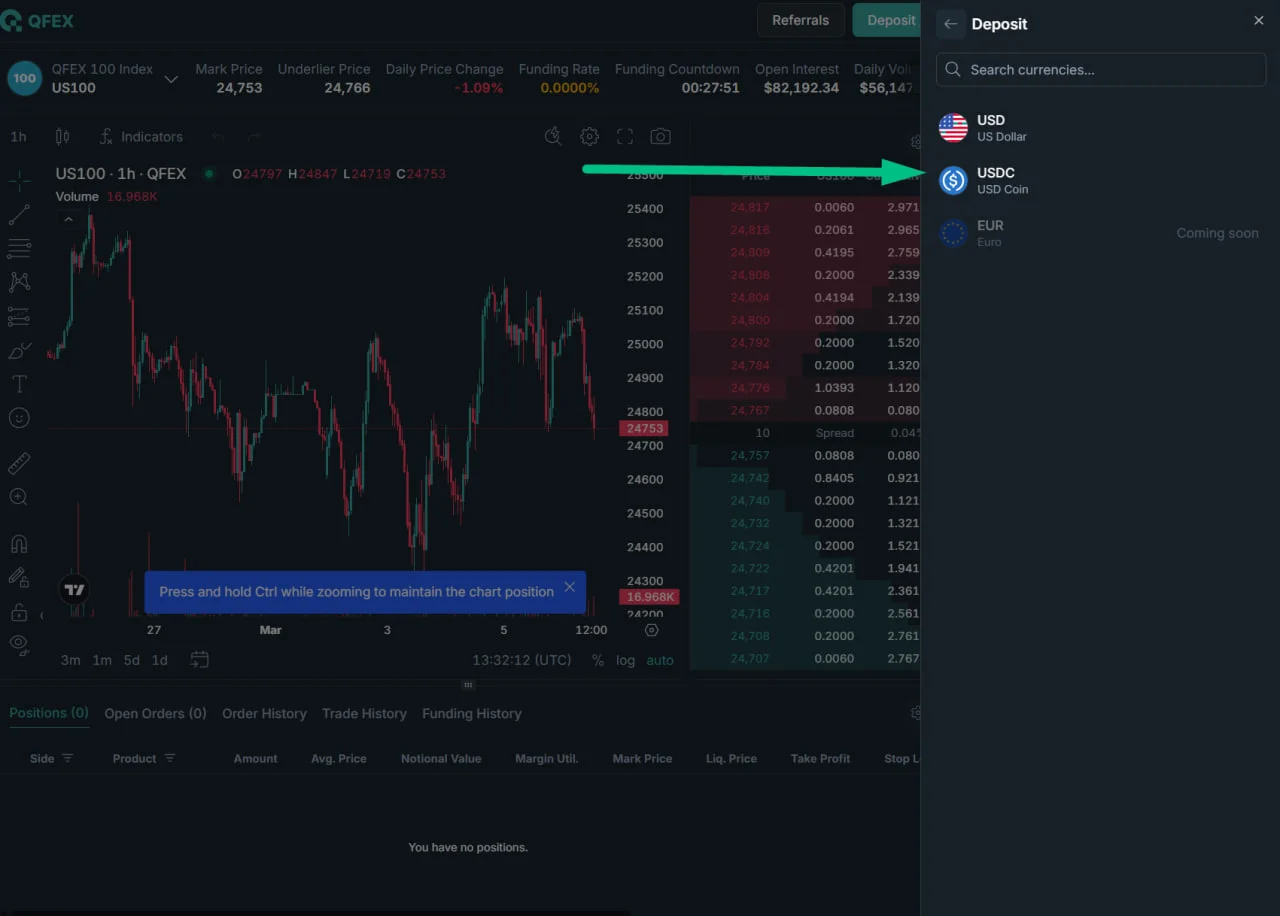Open the emoji icons tool
The image size is (1280, 916).
click(19, 418)
